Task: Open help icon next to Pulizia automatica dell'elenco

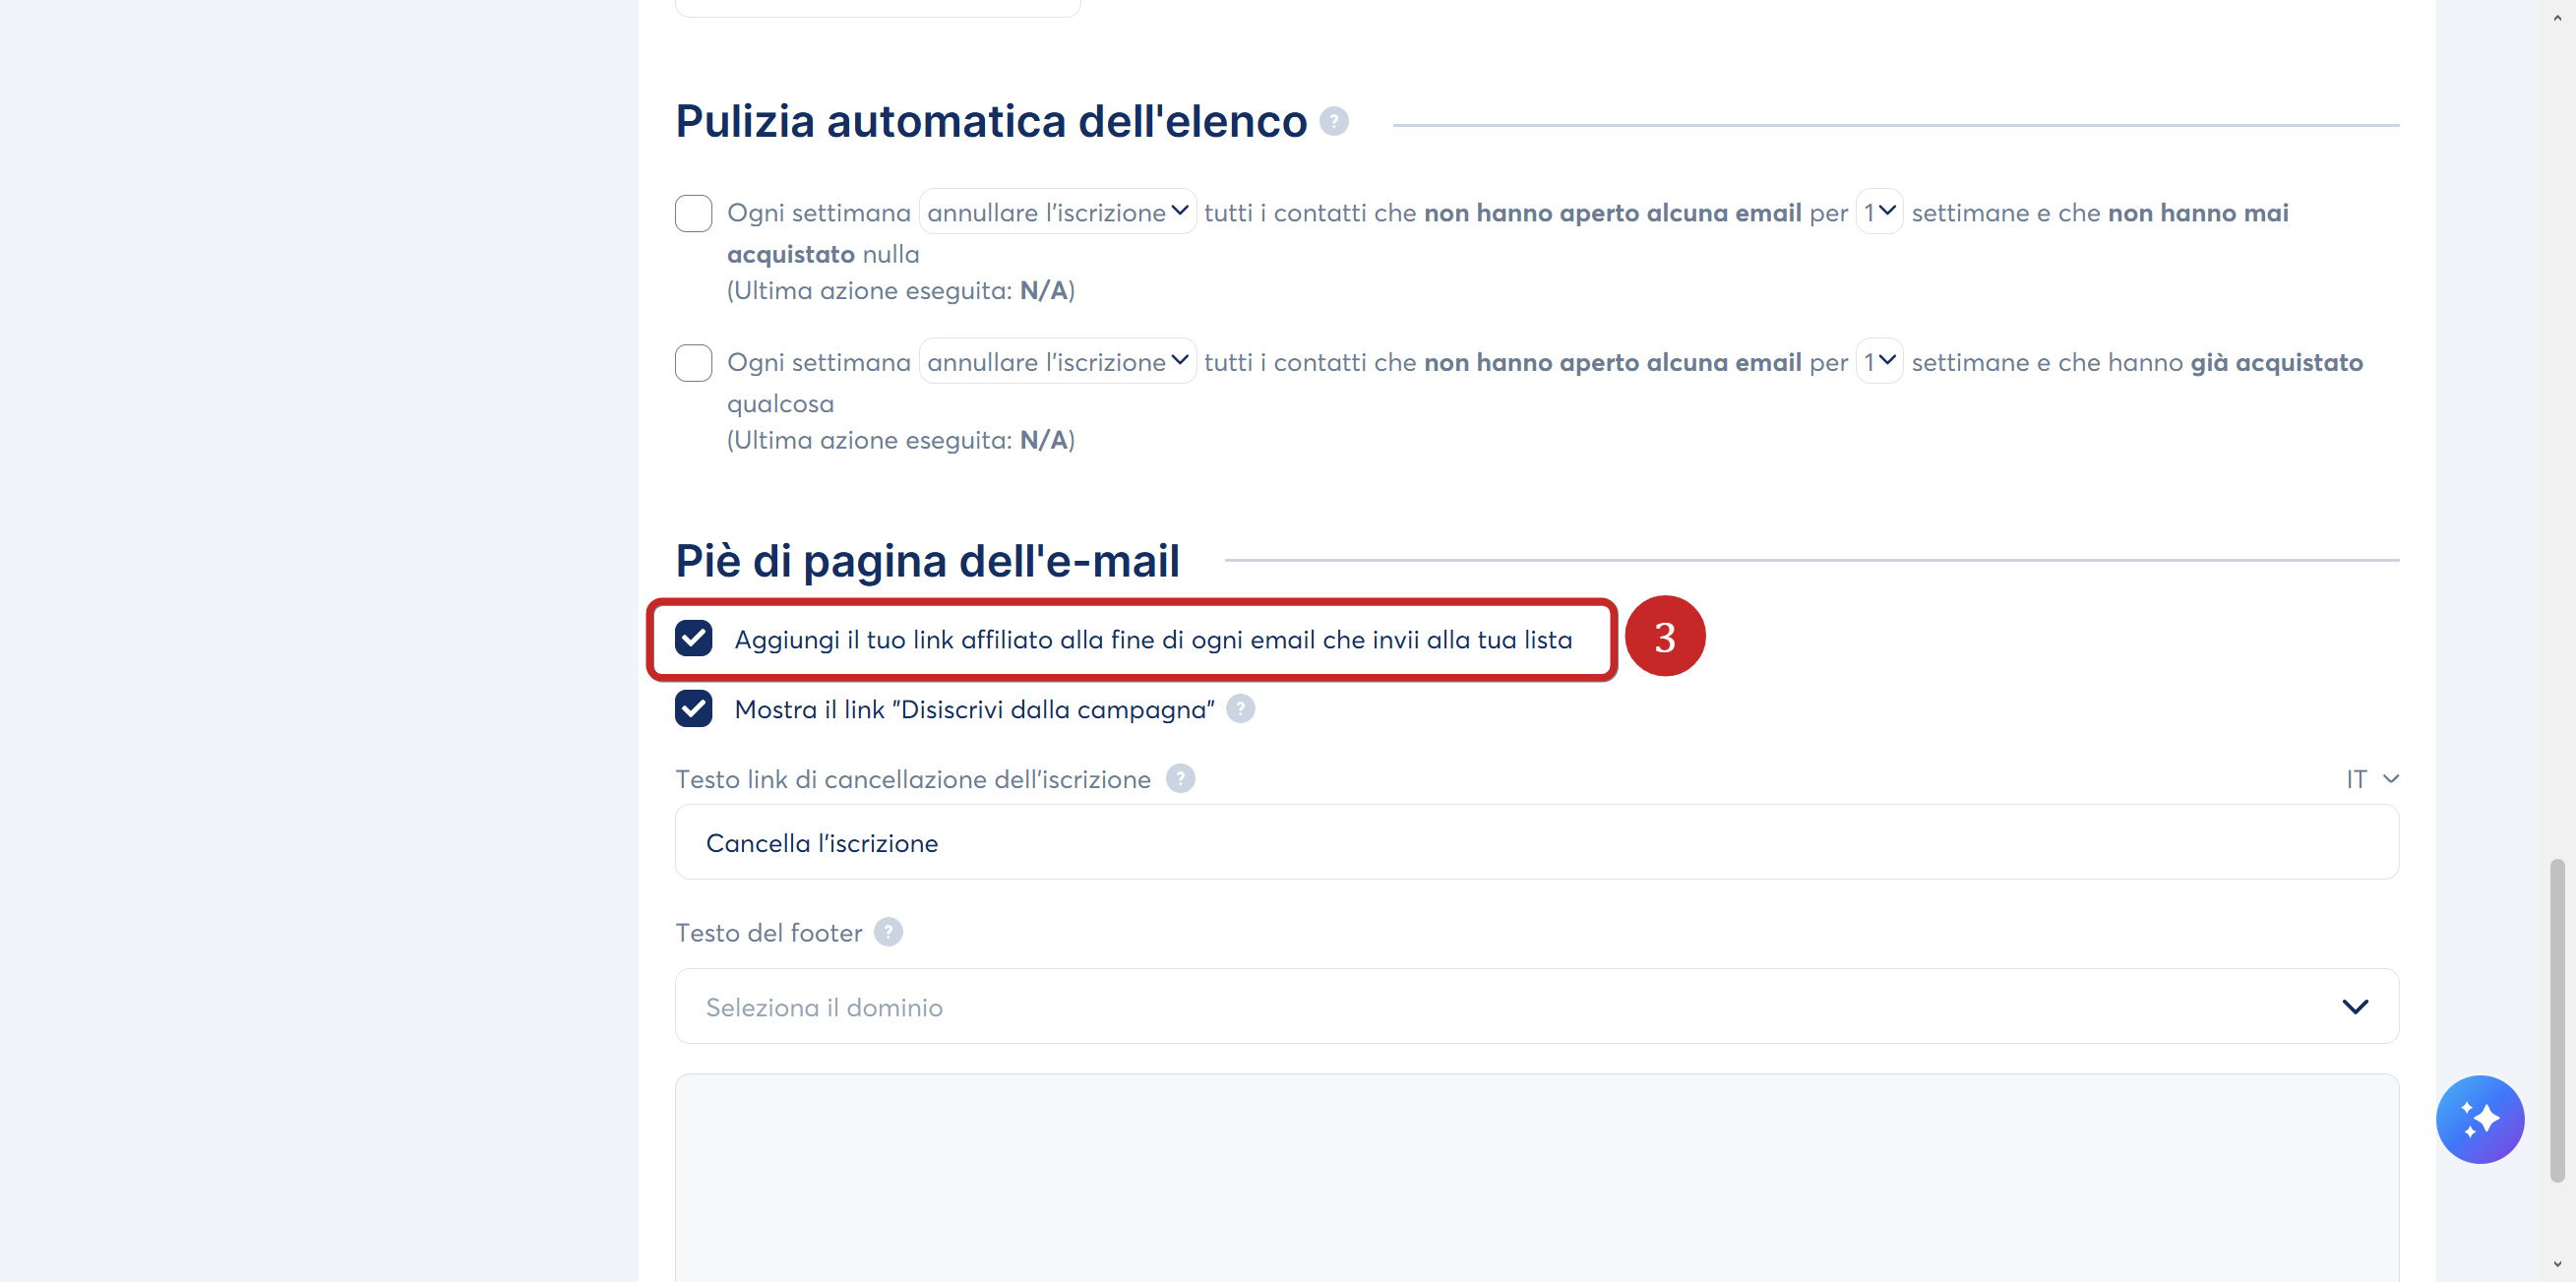Action: click(x=1333, y=121)
